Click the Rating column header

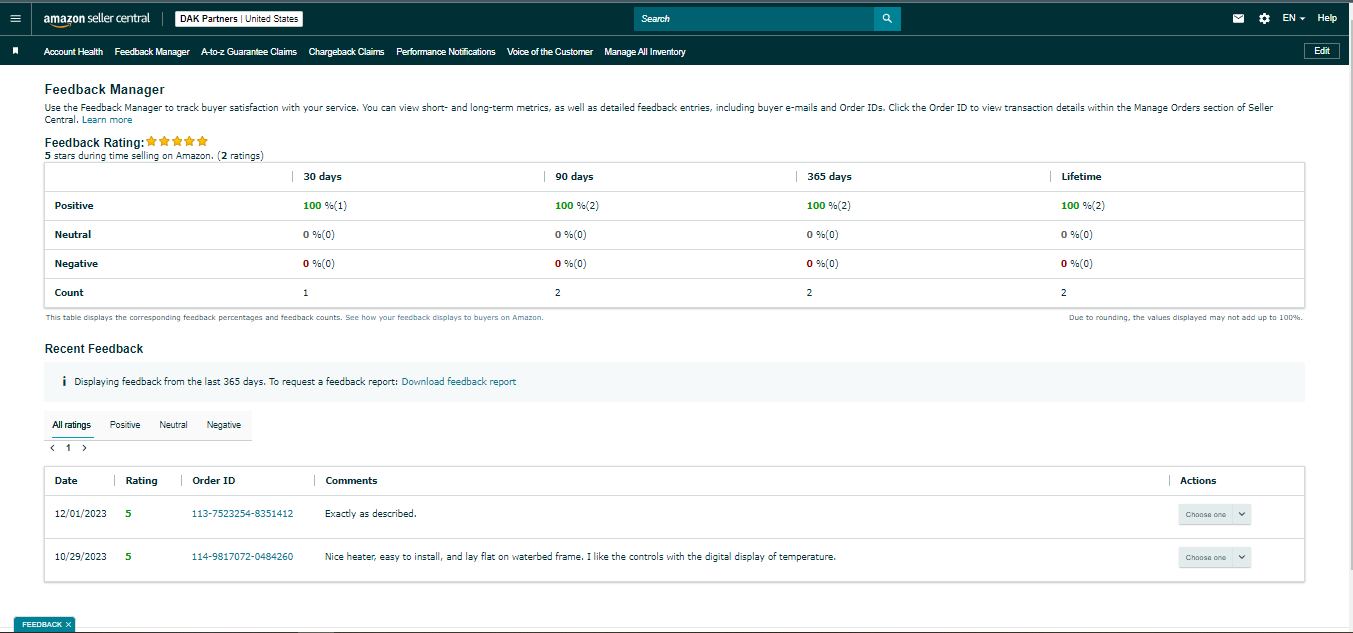pos(142,481)
